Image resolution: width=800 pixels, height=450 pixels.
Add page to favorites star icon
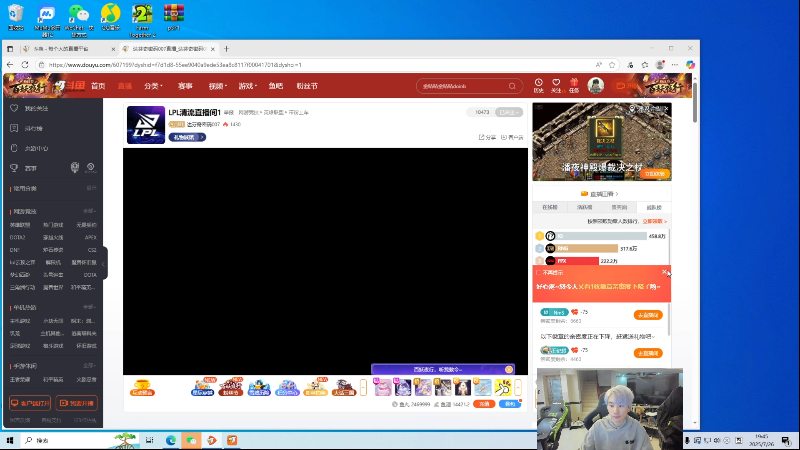coord(612,65)
